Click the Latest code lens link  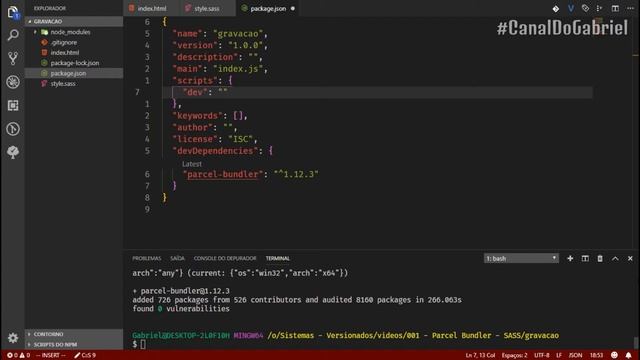coord(192,164)
